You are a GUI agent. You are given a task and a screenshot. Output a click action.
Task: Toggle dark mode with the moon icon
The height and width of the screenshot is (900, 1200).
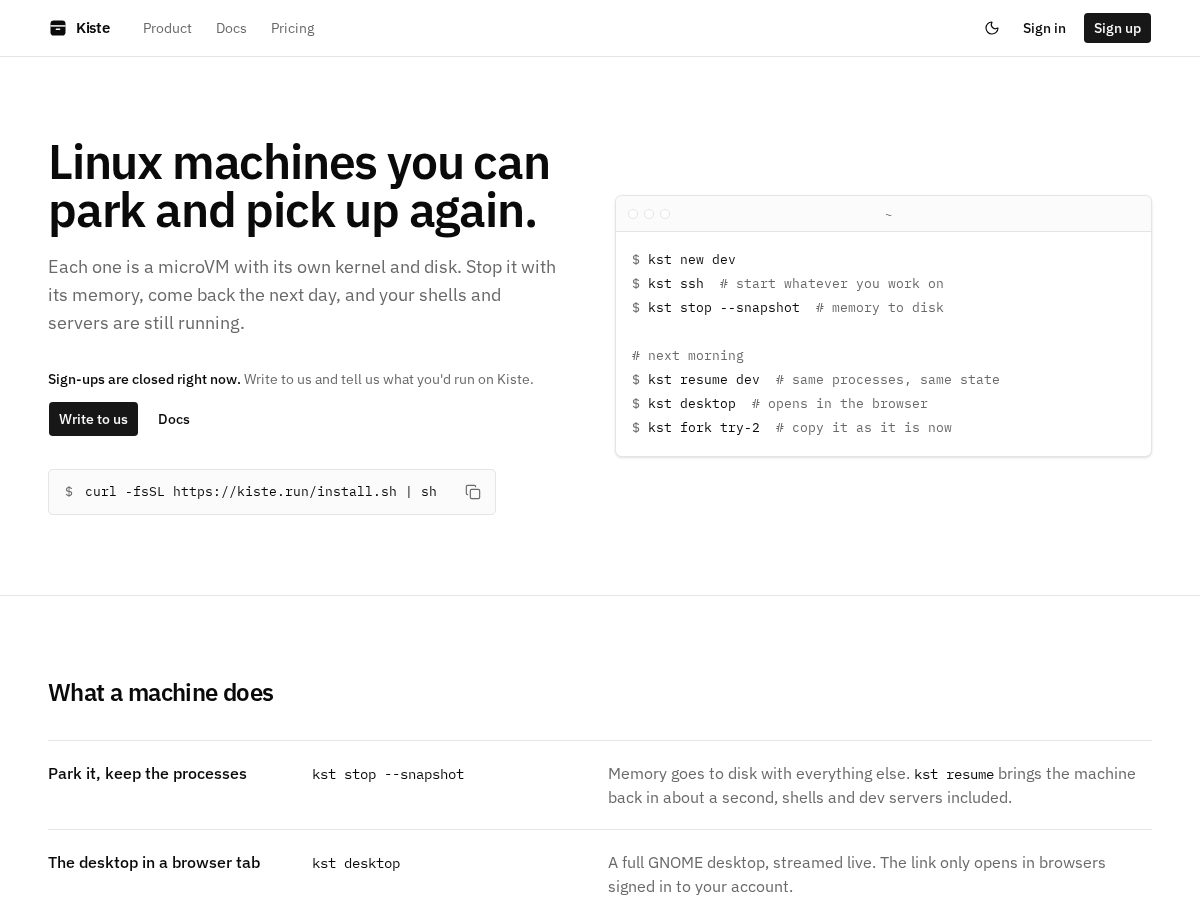pos(992,28)
